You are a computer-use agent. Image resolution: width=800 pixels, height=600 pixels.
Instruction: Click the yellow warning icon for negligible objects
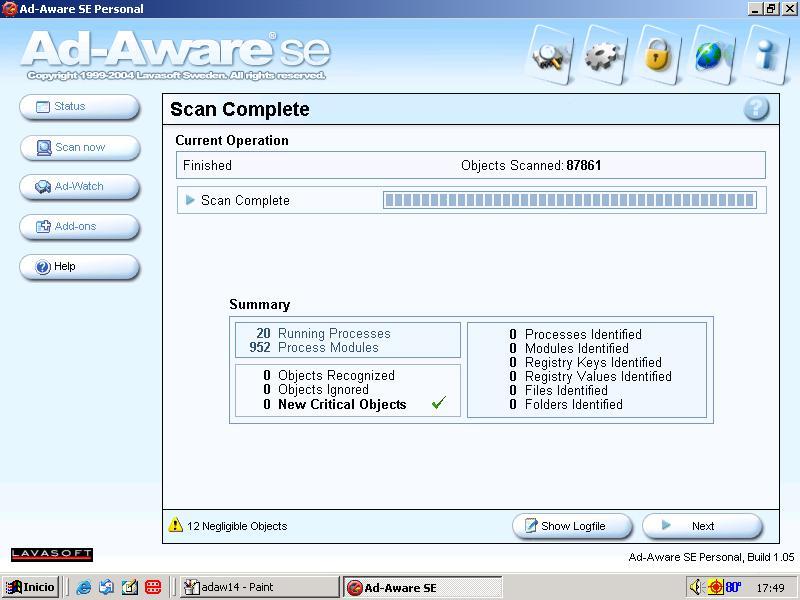click(x=176, y=525)
